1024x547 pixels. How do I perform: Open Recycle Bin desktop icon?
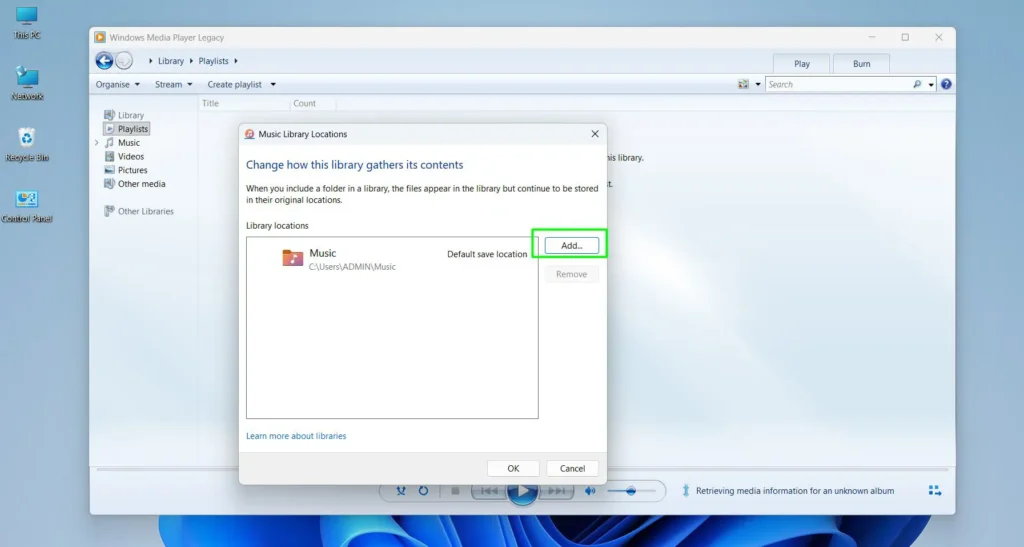27,145
